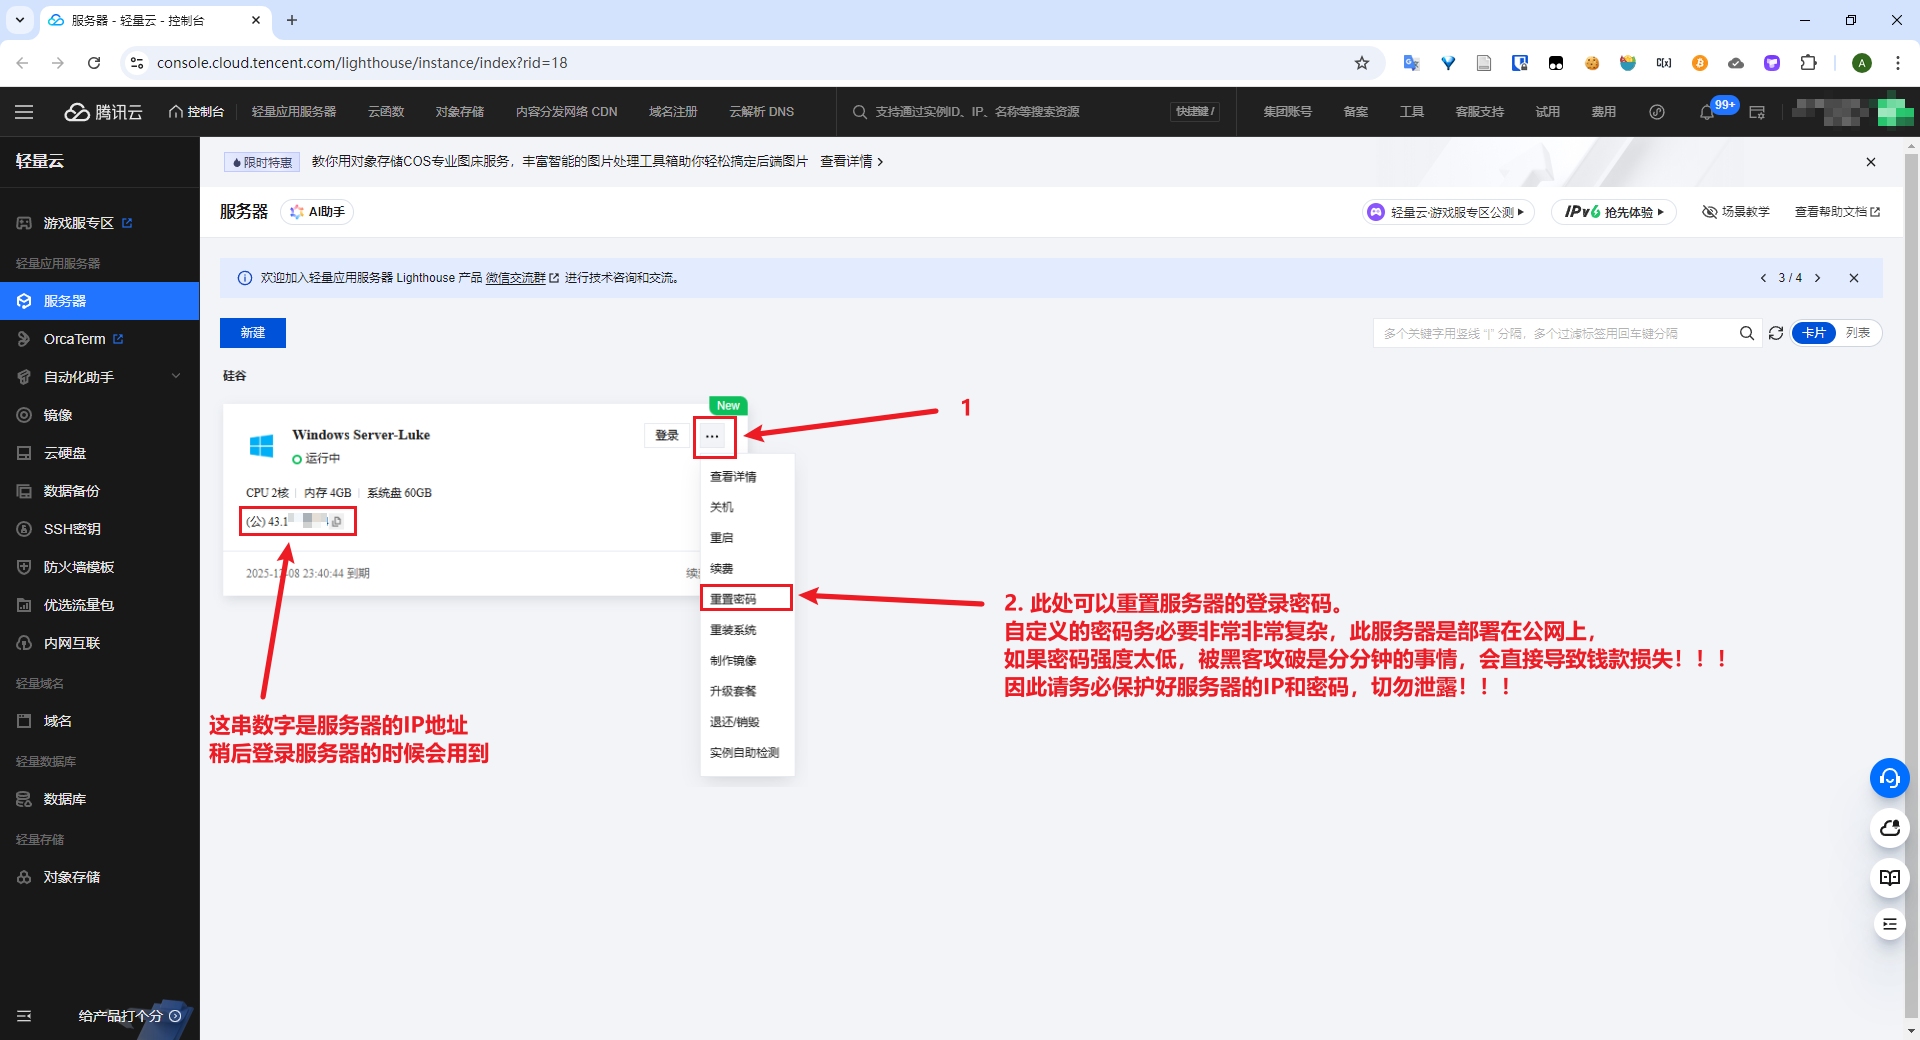This screenshot has height=1040, width=1920.
Task: Open the customer service headset floating button
Action: (1890, 778)
